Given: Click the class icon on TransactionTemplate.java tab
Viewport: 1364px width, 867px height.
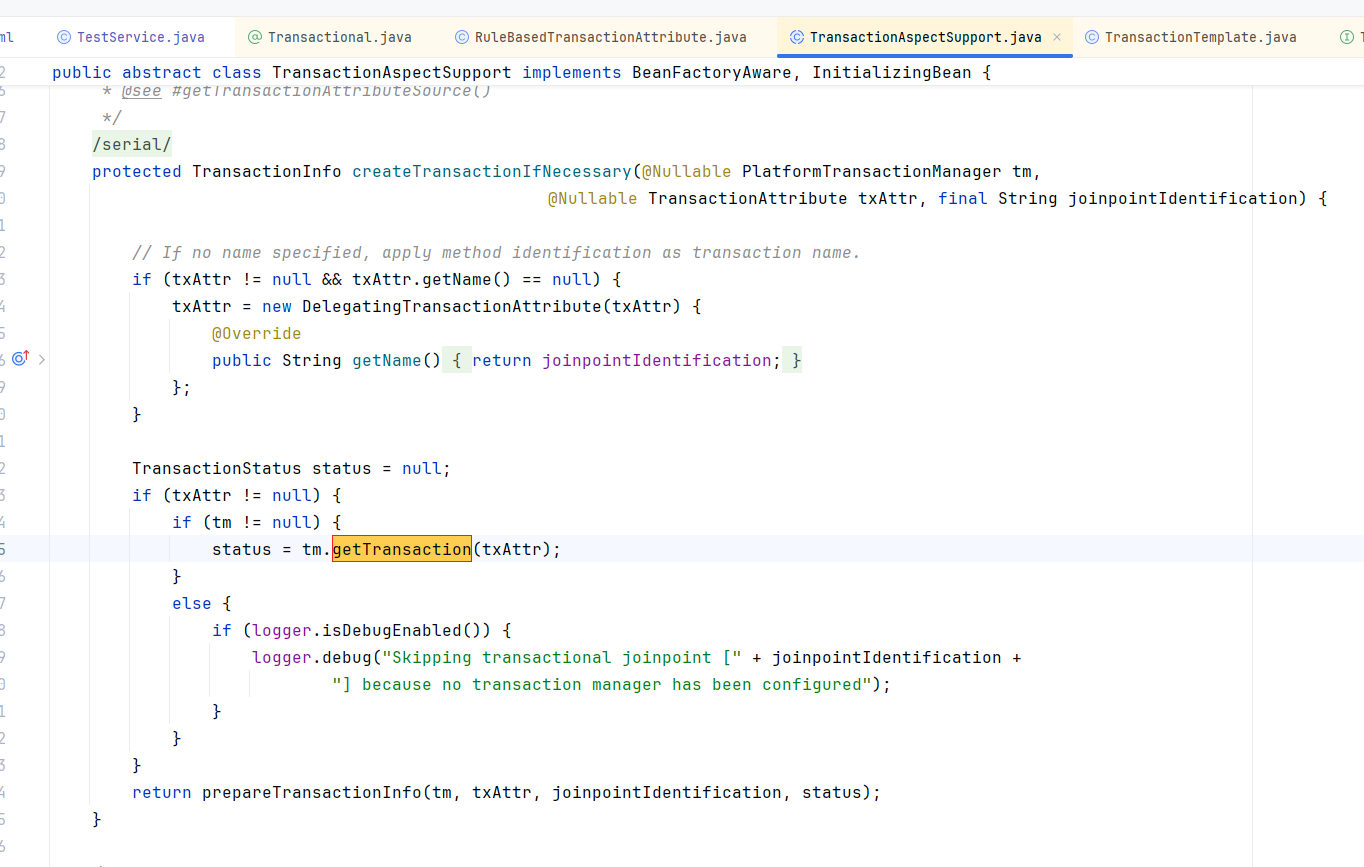Looking at the screenshot, I should [x=1092, y=37].
